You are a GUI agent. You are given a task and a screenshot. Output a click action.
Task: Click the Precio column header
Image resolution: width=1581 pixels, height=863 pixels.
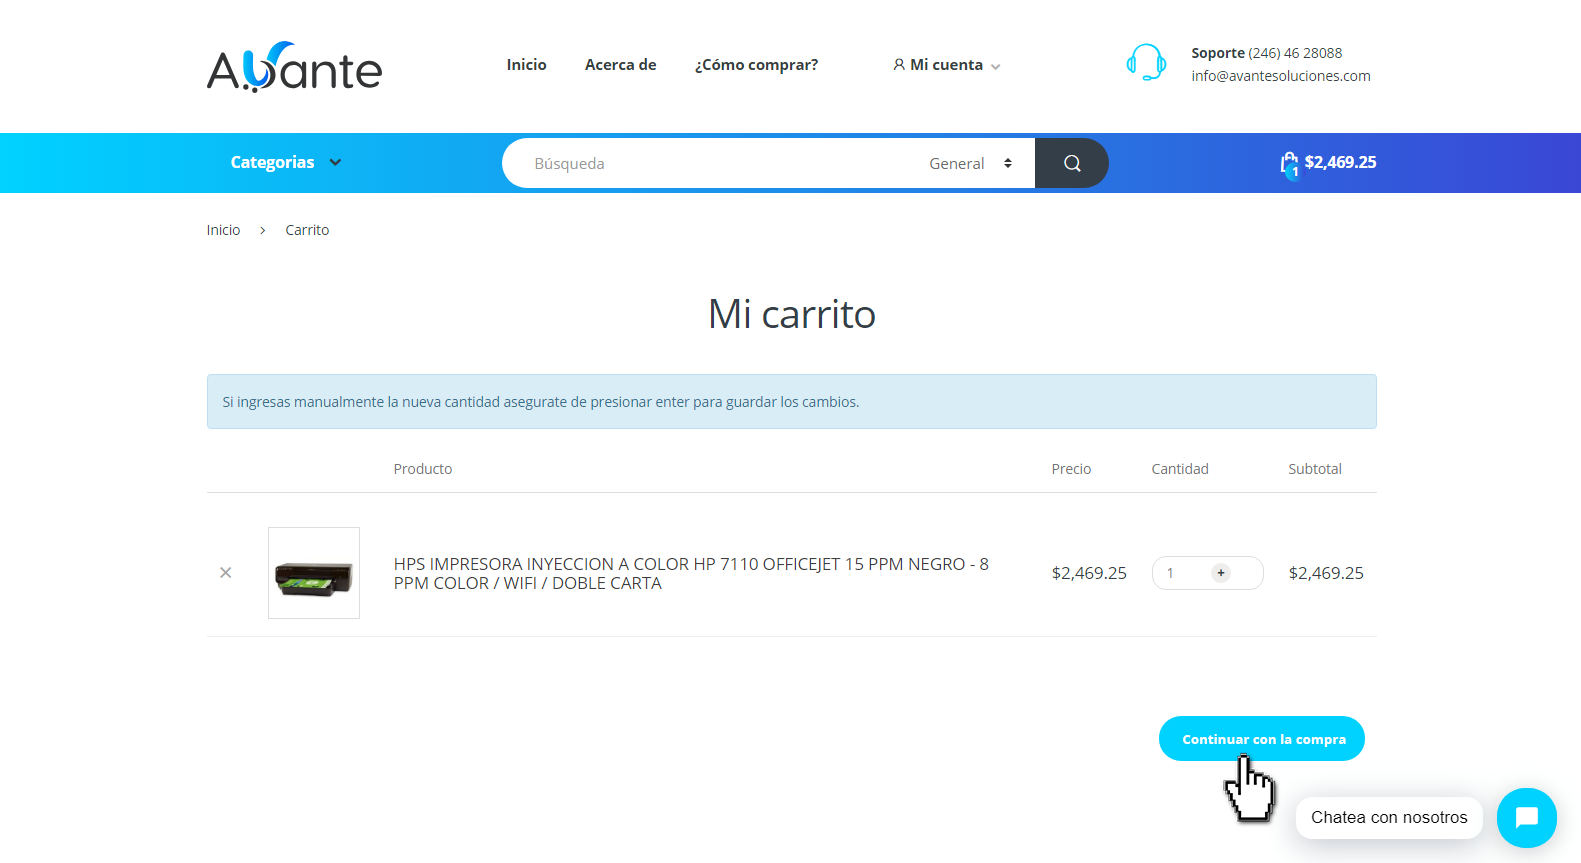tap(1071, 469)
